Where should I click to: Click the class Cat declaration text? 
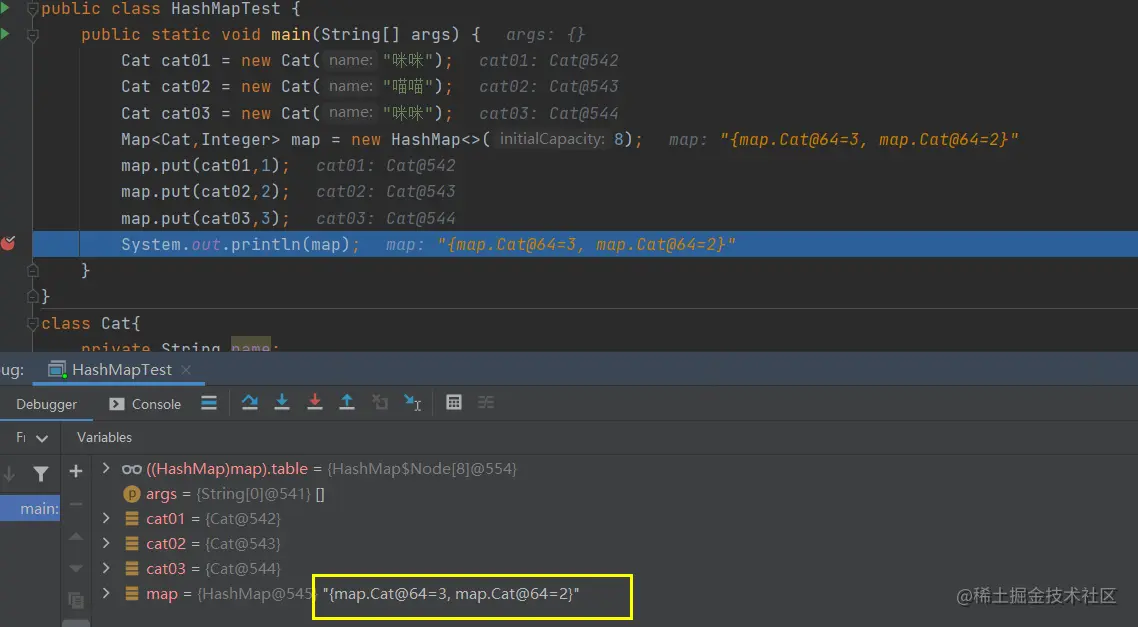[x=91, y=324]
